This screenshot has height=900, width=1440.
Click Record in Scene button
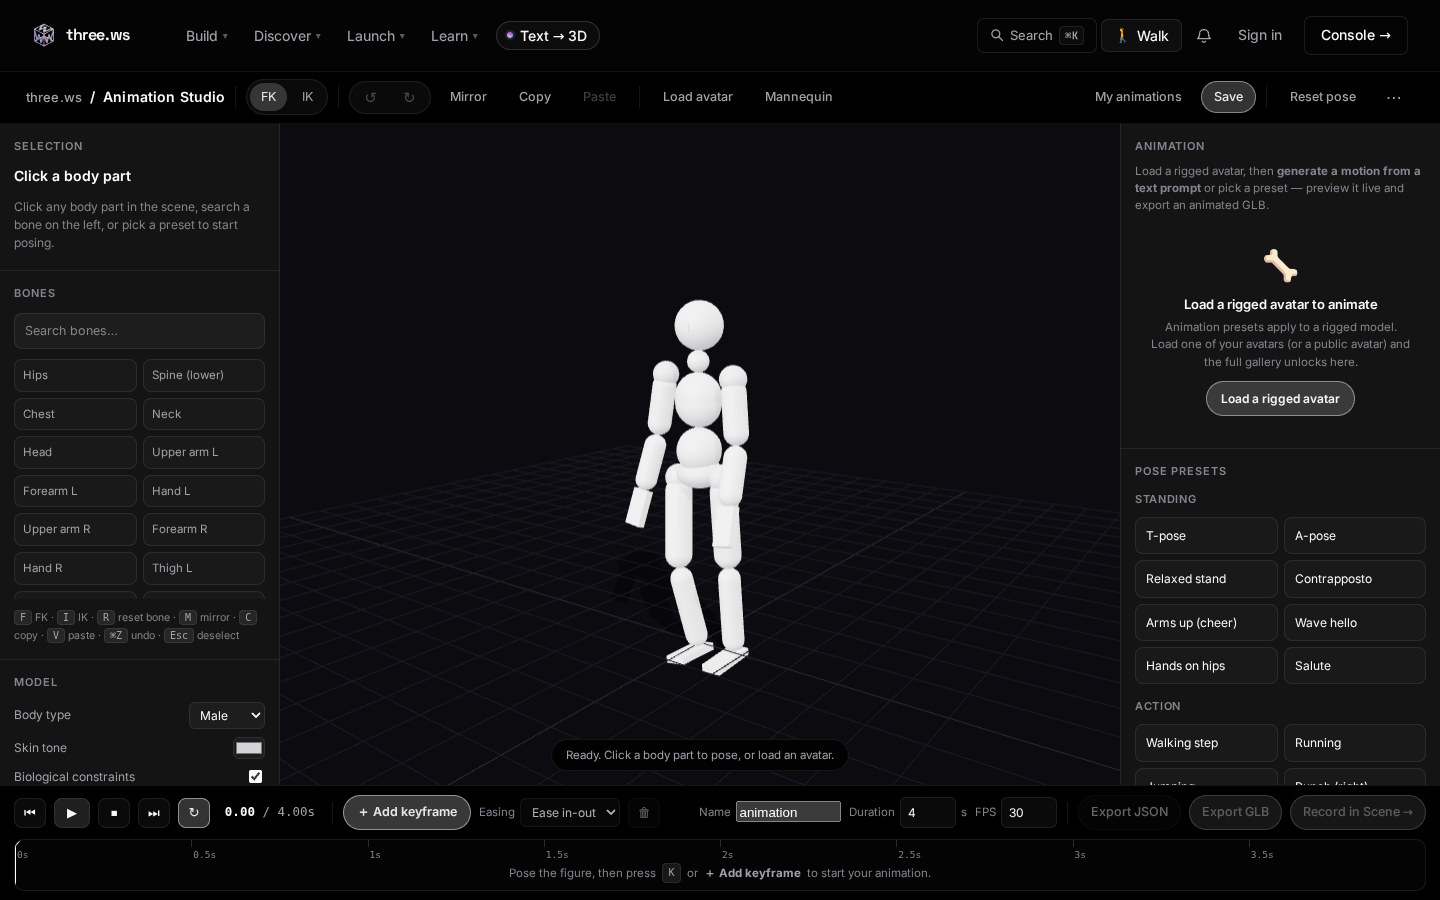coord(1358,813)
